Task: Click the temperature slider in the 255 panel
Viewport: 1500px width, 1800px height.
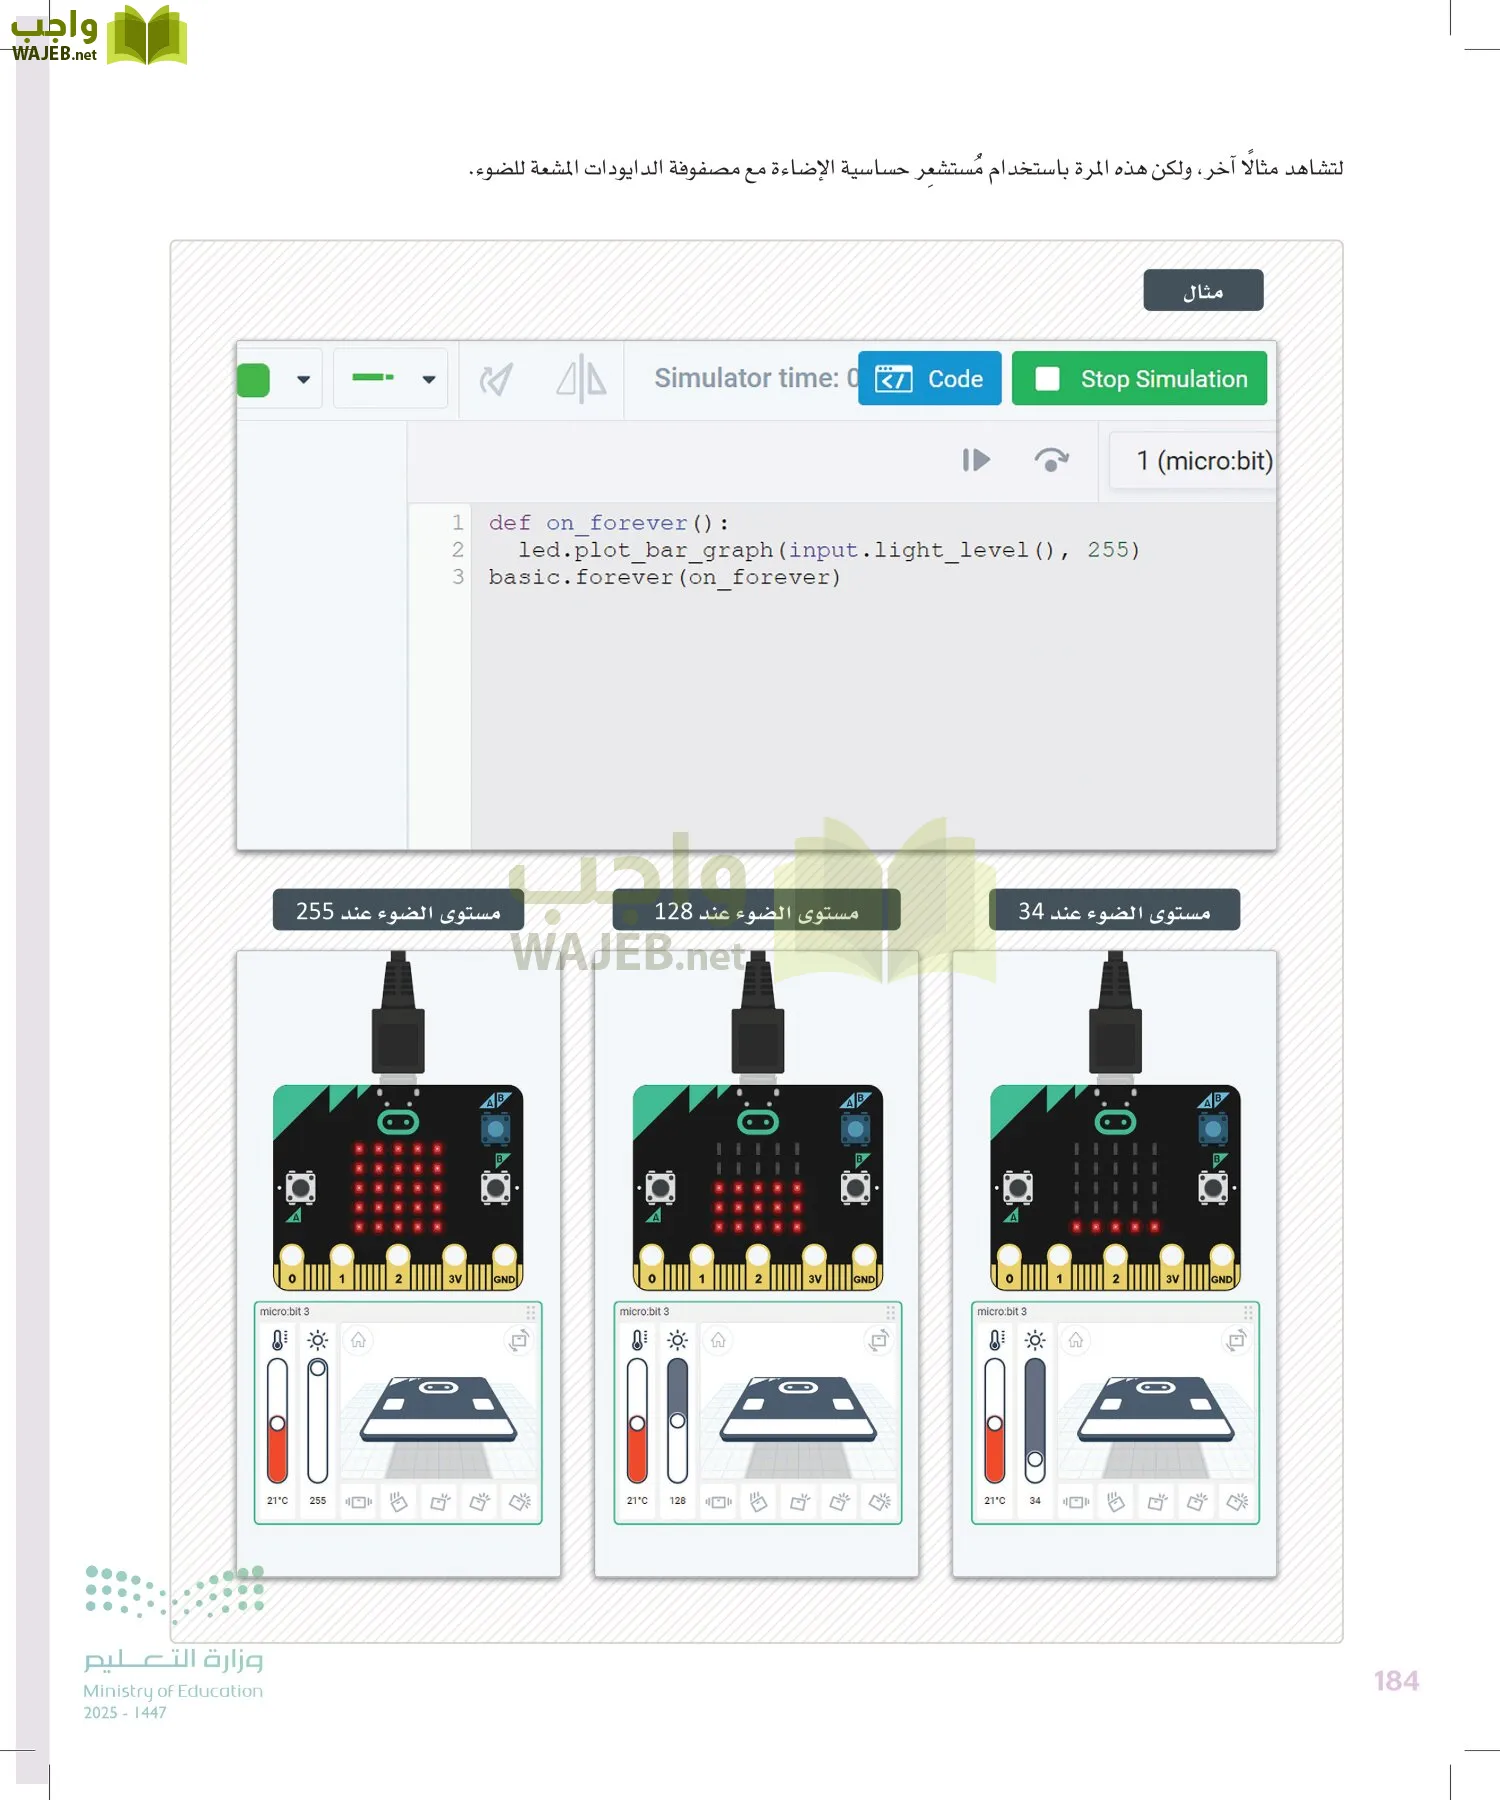Action: [x=277, y=1420]
